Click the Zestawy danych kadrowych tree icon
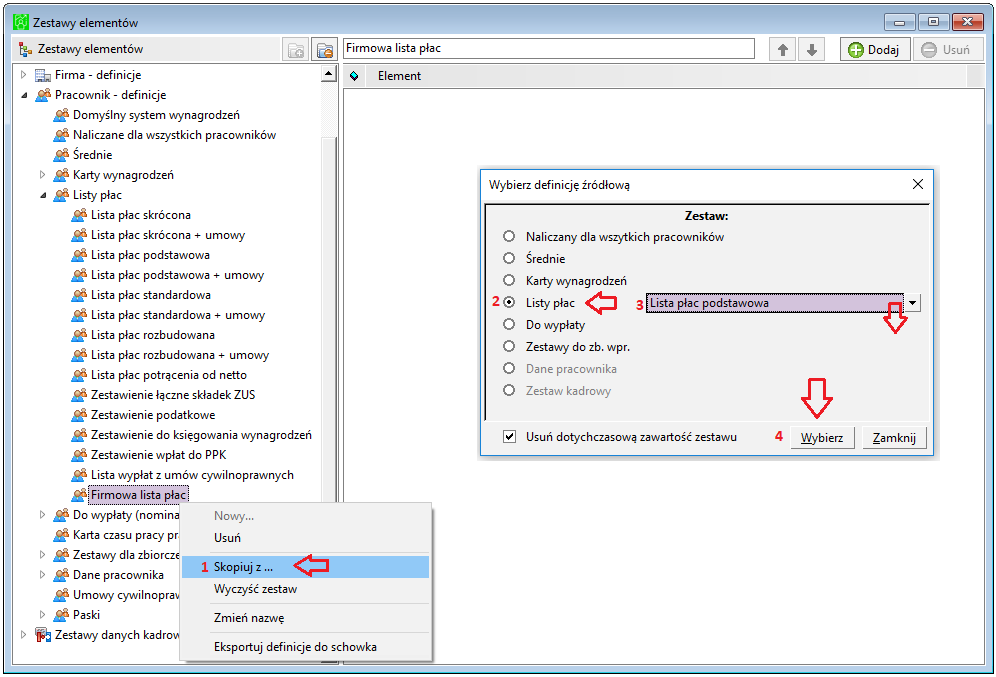This screenshot has height=677, width=996. [x=43, y=634]
